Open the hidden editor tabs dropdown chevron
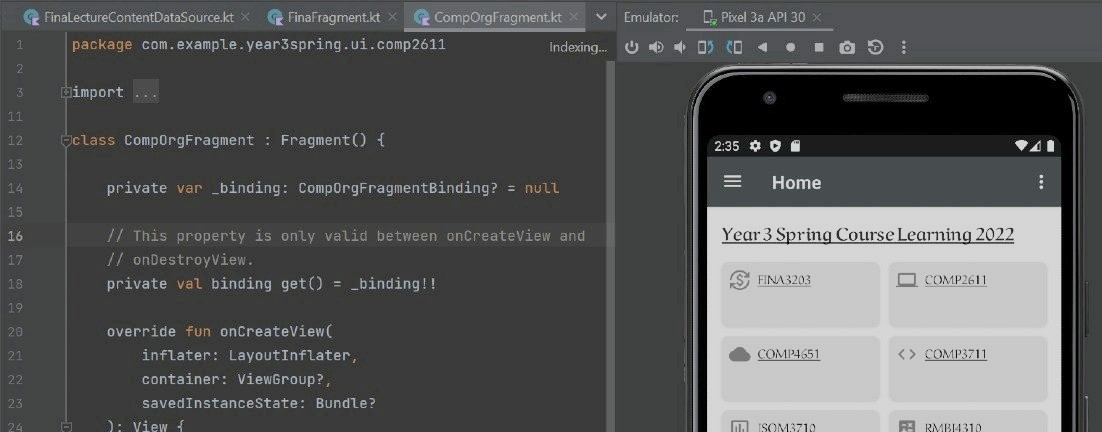This screenshot has width=1102, height=432. [601, 17]
